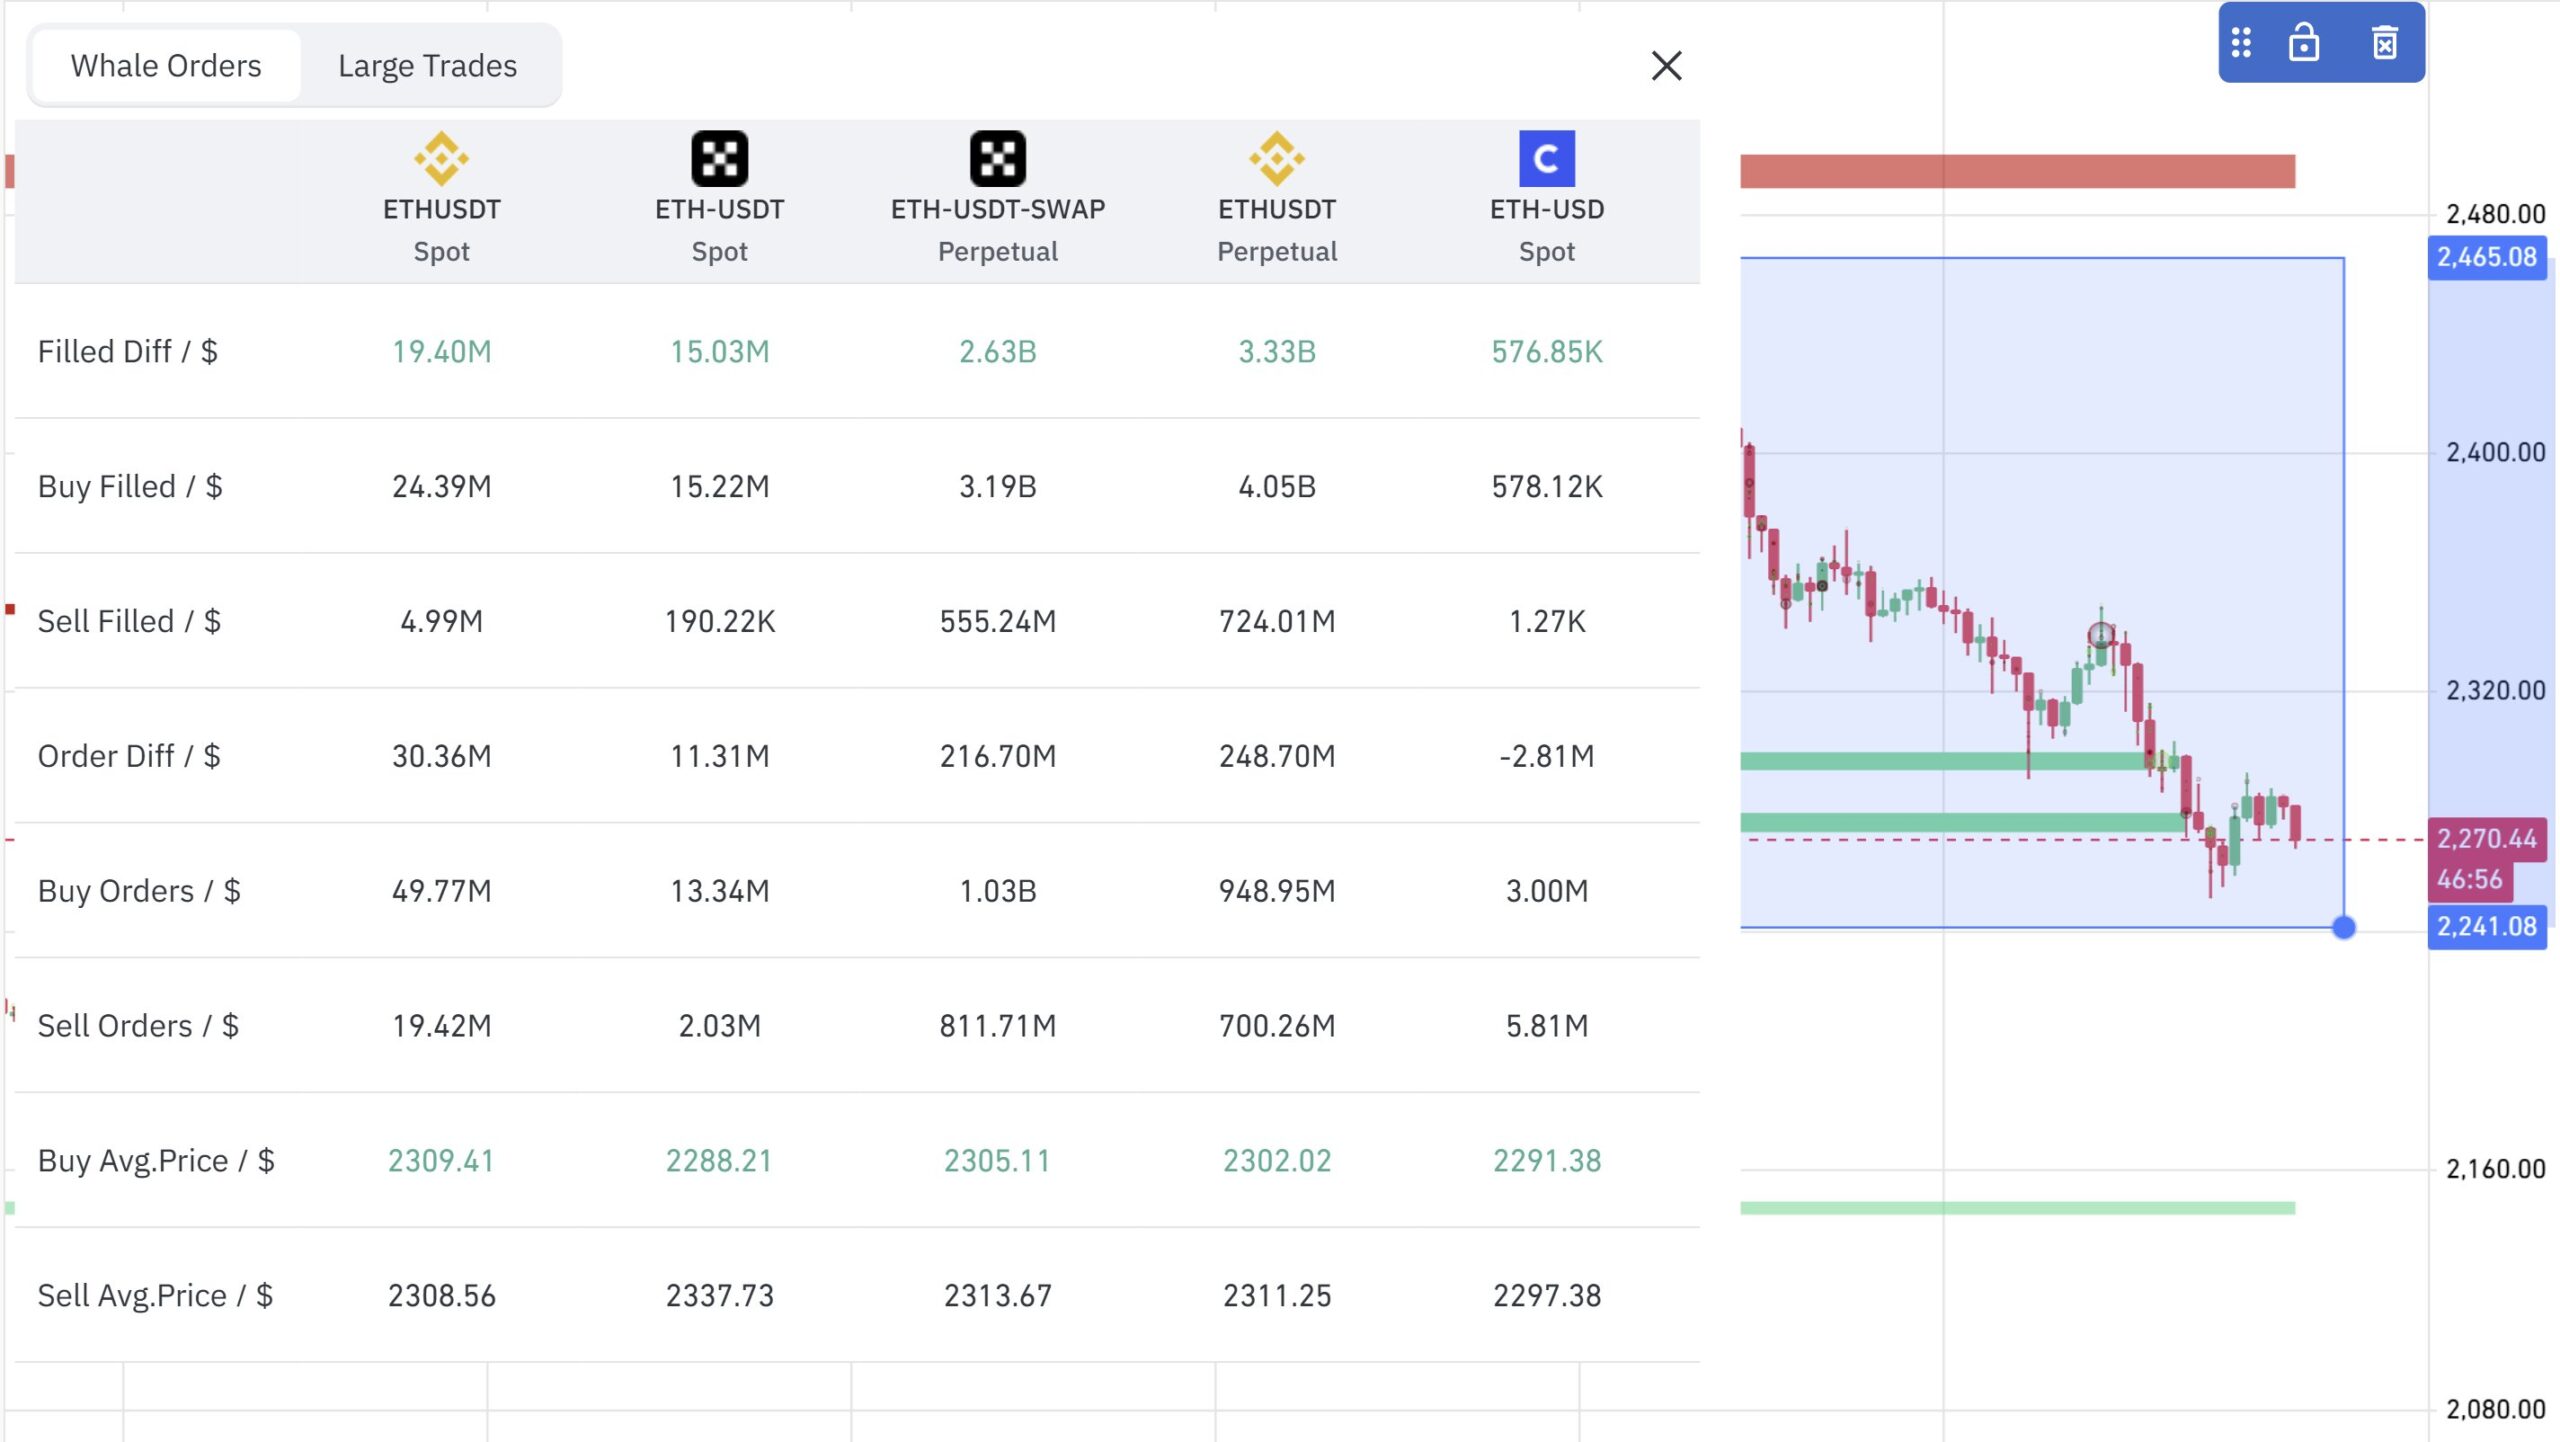The image size is (2560, 1442).
Task: Click the 5.81M Sell Orders value
Action: [x=1547, y=1026]
